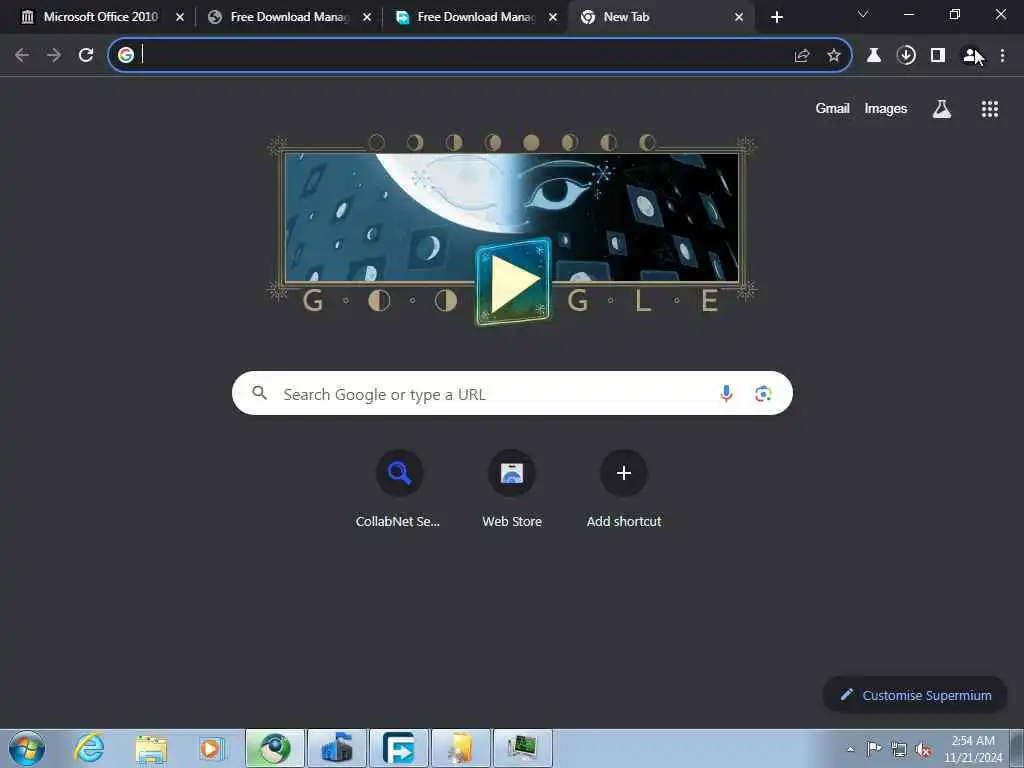This screenshot has height=768, width=1024.
Task: Click the Action Center flag icon
Action: click(x=873, y=748)
